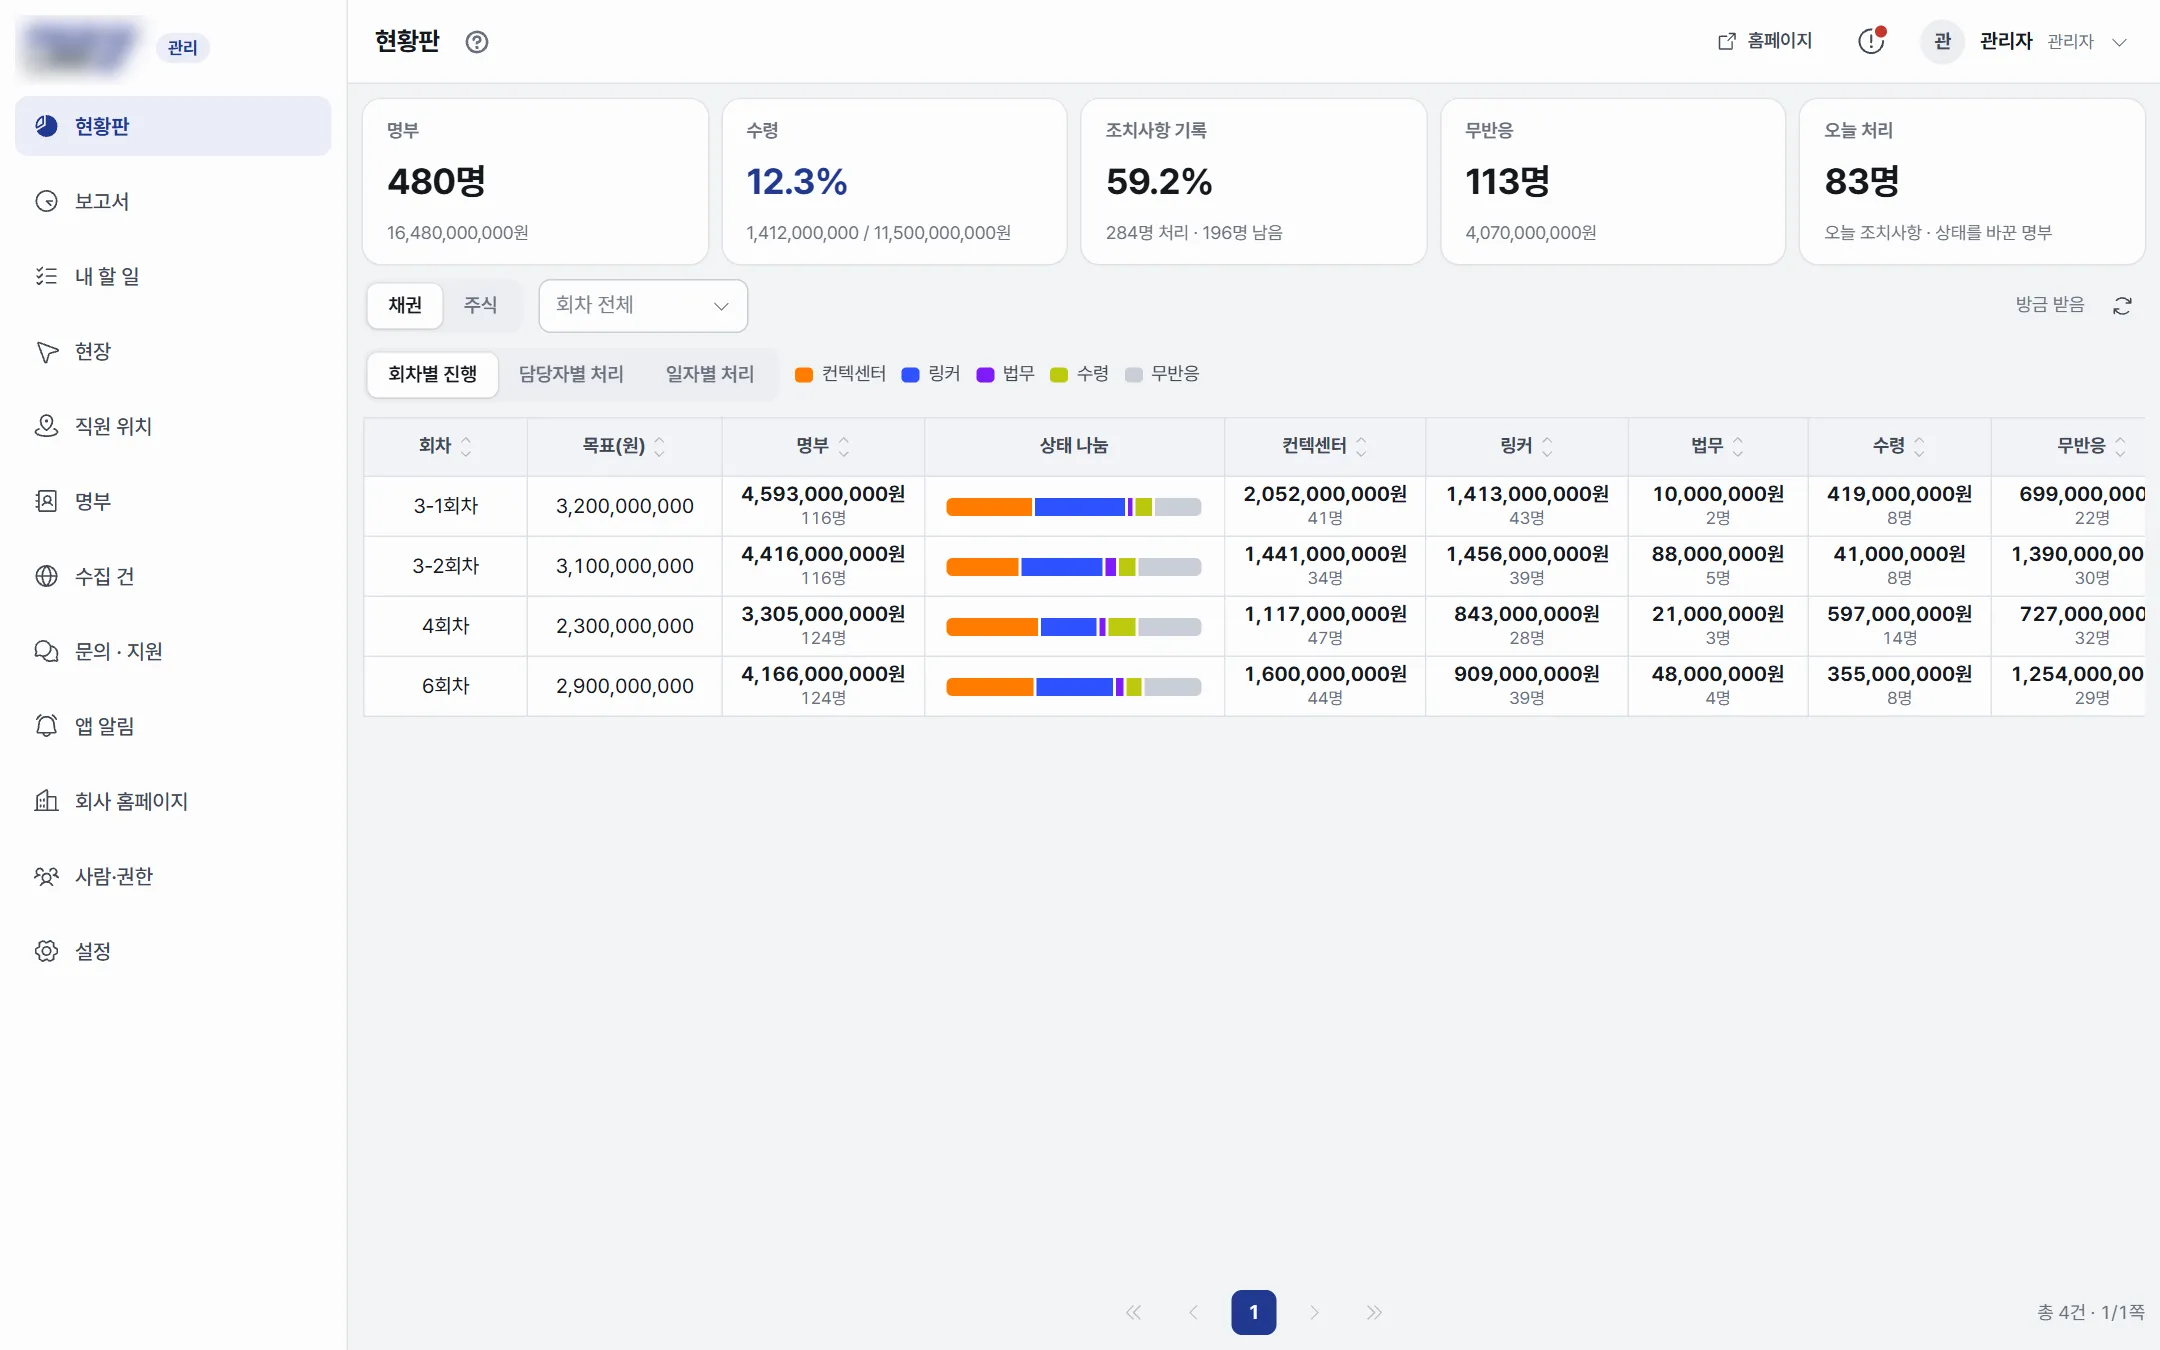Toggle the 링커 legend item
The width and height of the screenshot is (2160, 1350).
[931, 374]
